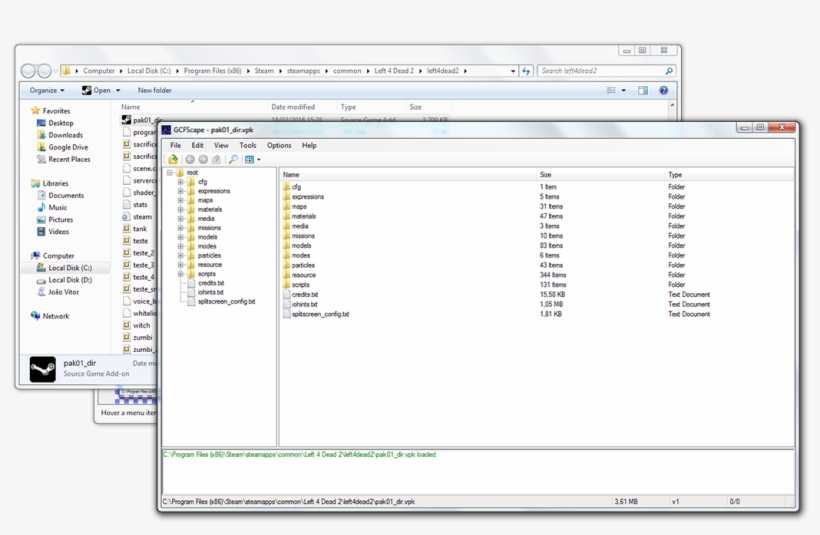Select credits.txt in the tree pane

click(211, 283)
